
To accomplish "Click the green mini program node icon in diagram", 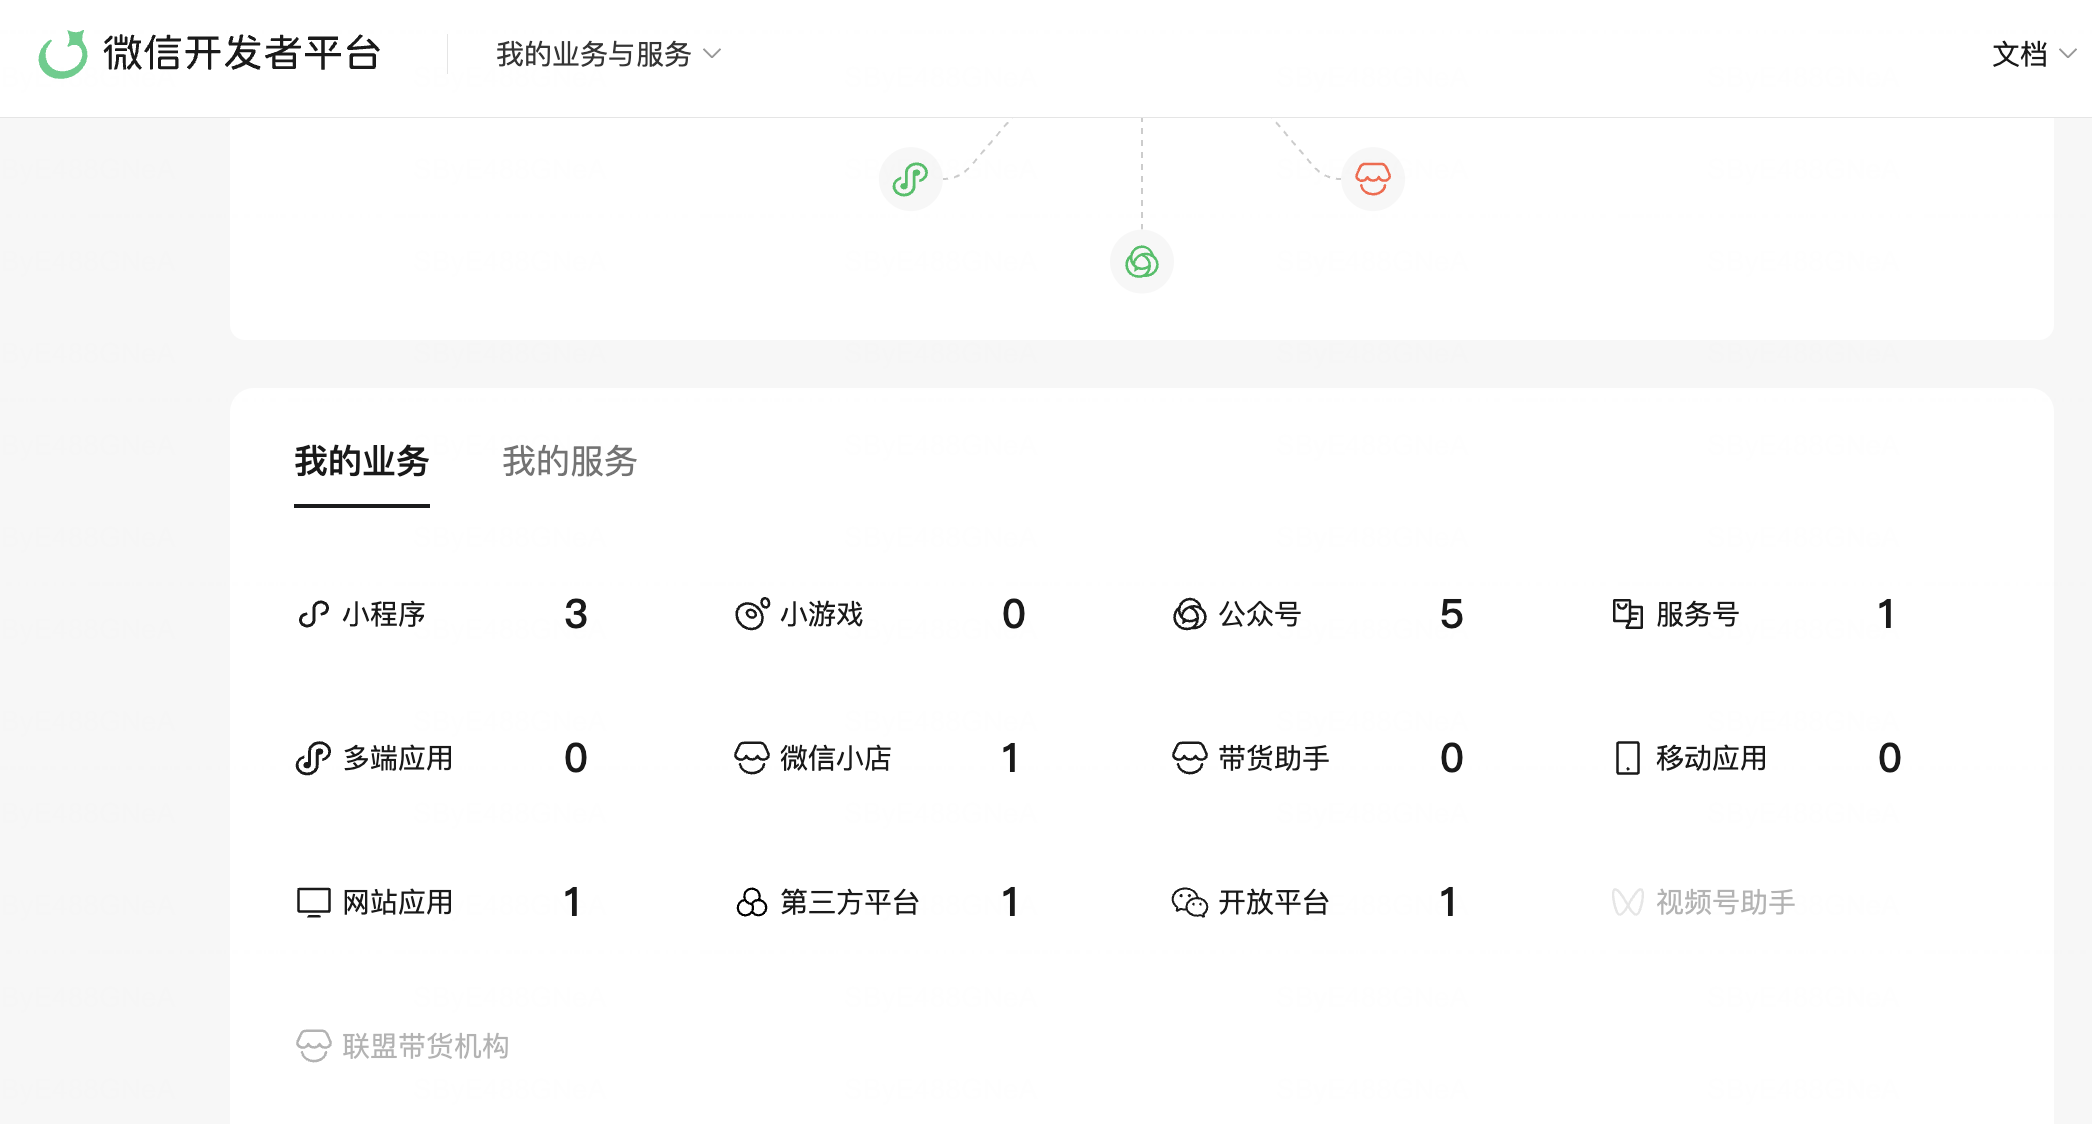I will [910, 179].
